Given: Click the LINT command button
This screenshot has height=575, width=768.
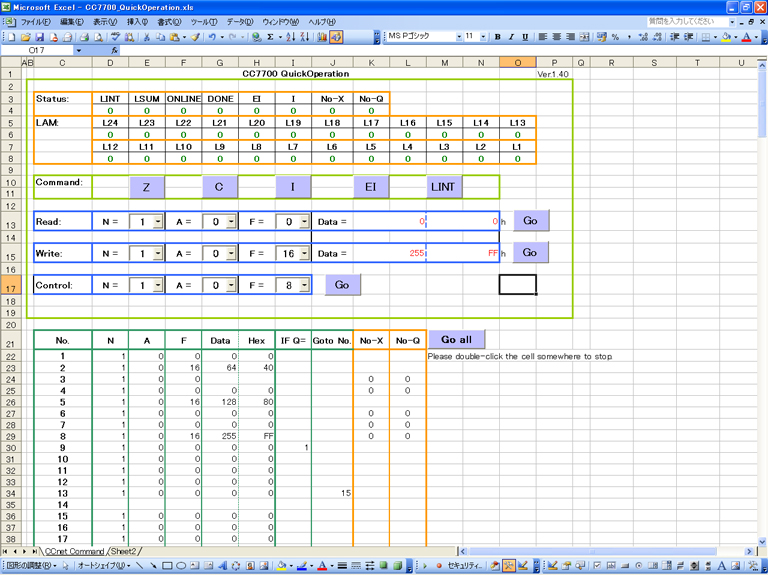Looking at the screenshot, I should (444, 187).
